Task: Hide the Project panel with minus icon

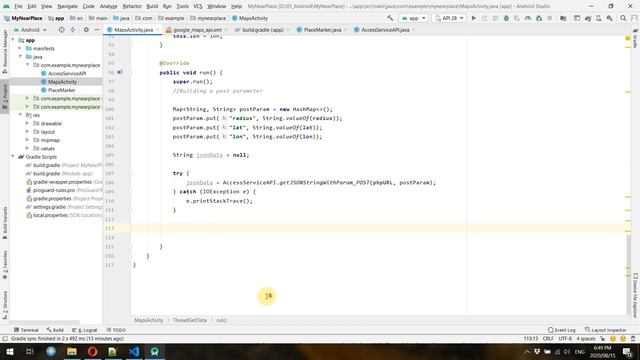Action: (97, 30)
